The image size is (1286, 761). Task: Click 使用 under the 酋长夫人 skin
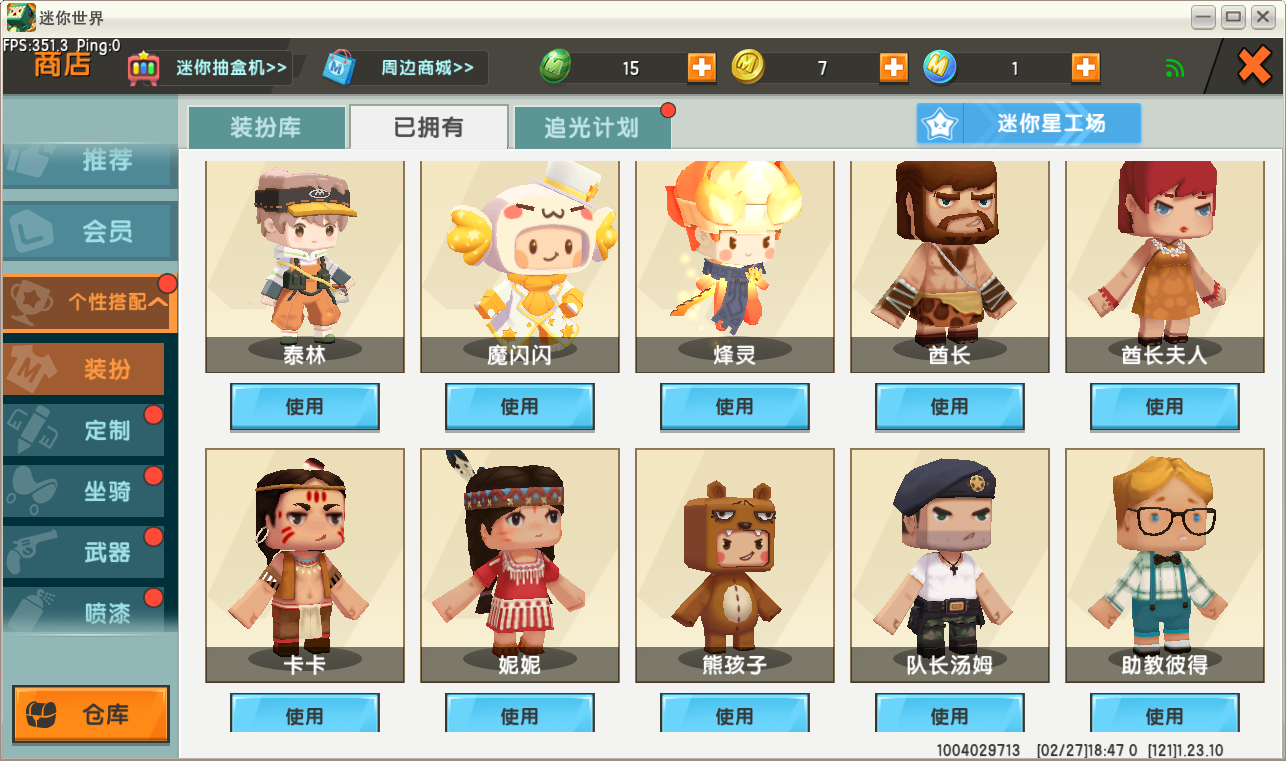click(x=1164, y=407)
